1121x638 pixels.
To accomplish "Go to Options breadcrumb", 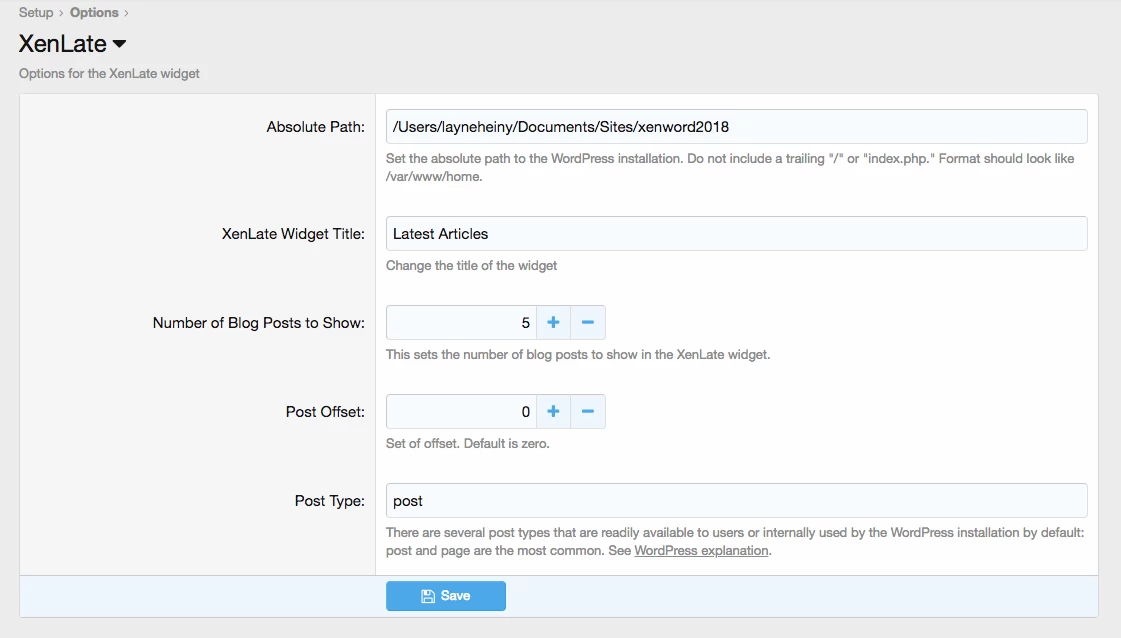I will [x=94, y=12].
